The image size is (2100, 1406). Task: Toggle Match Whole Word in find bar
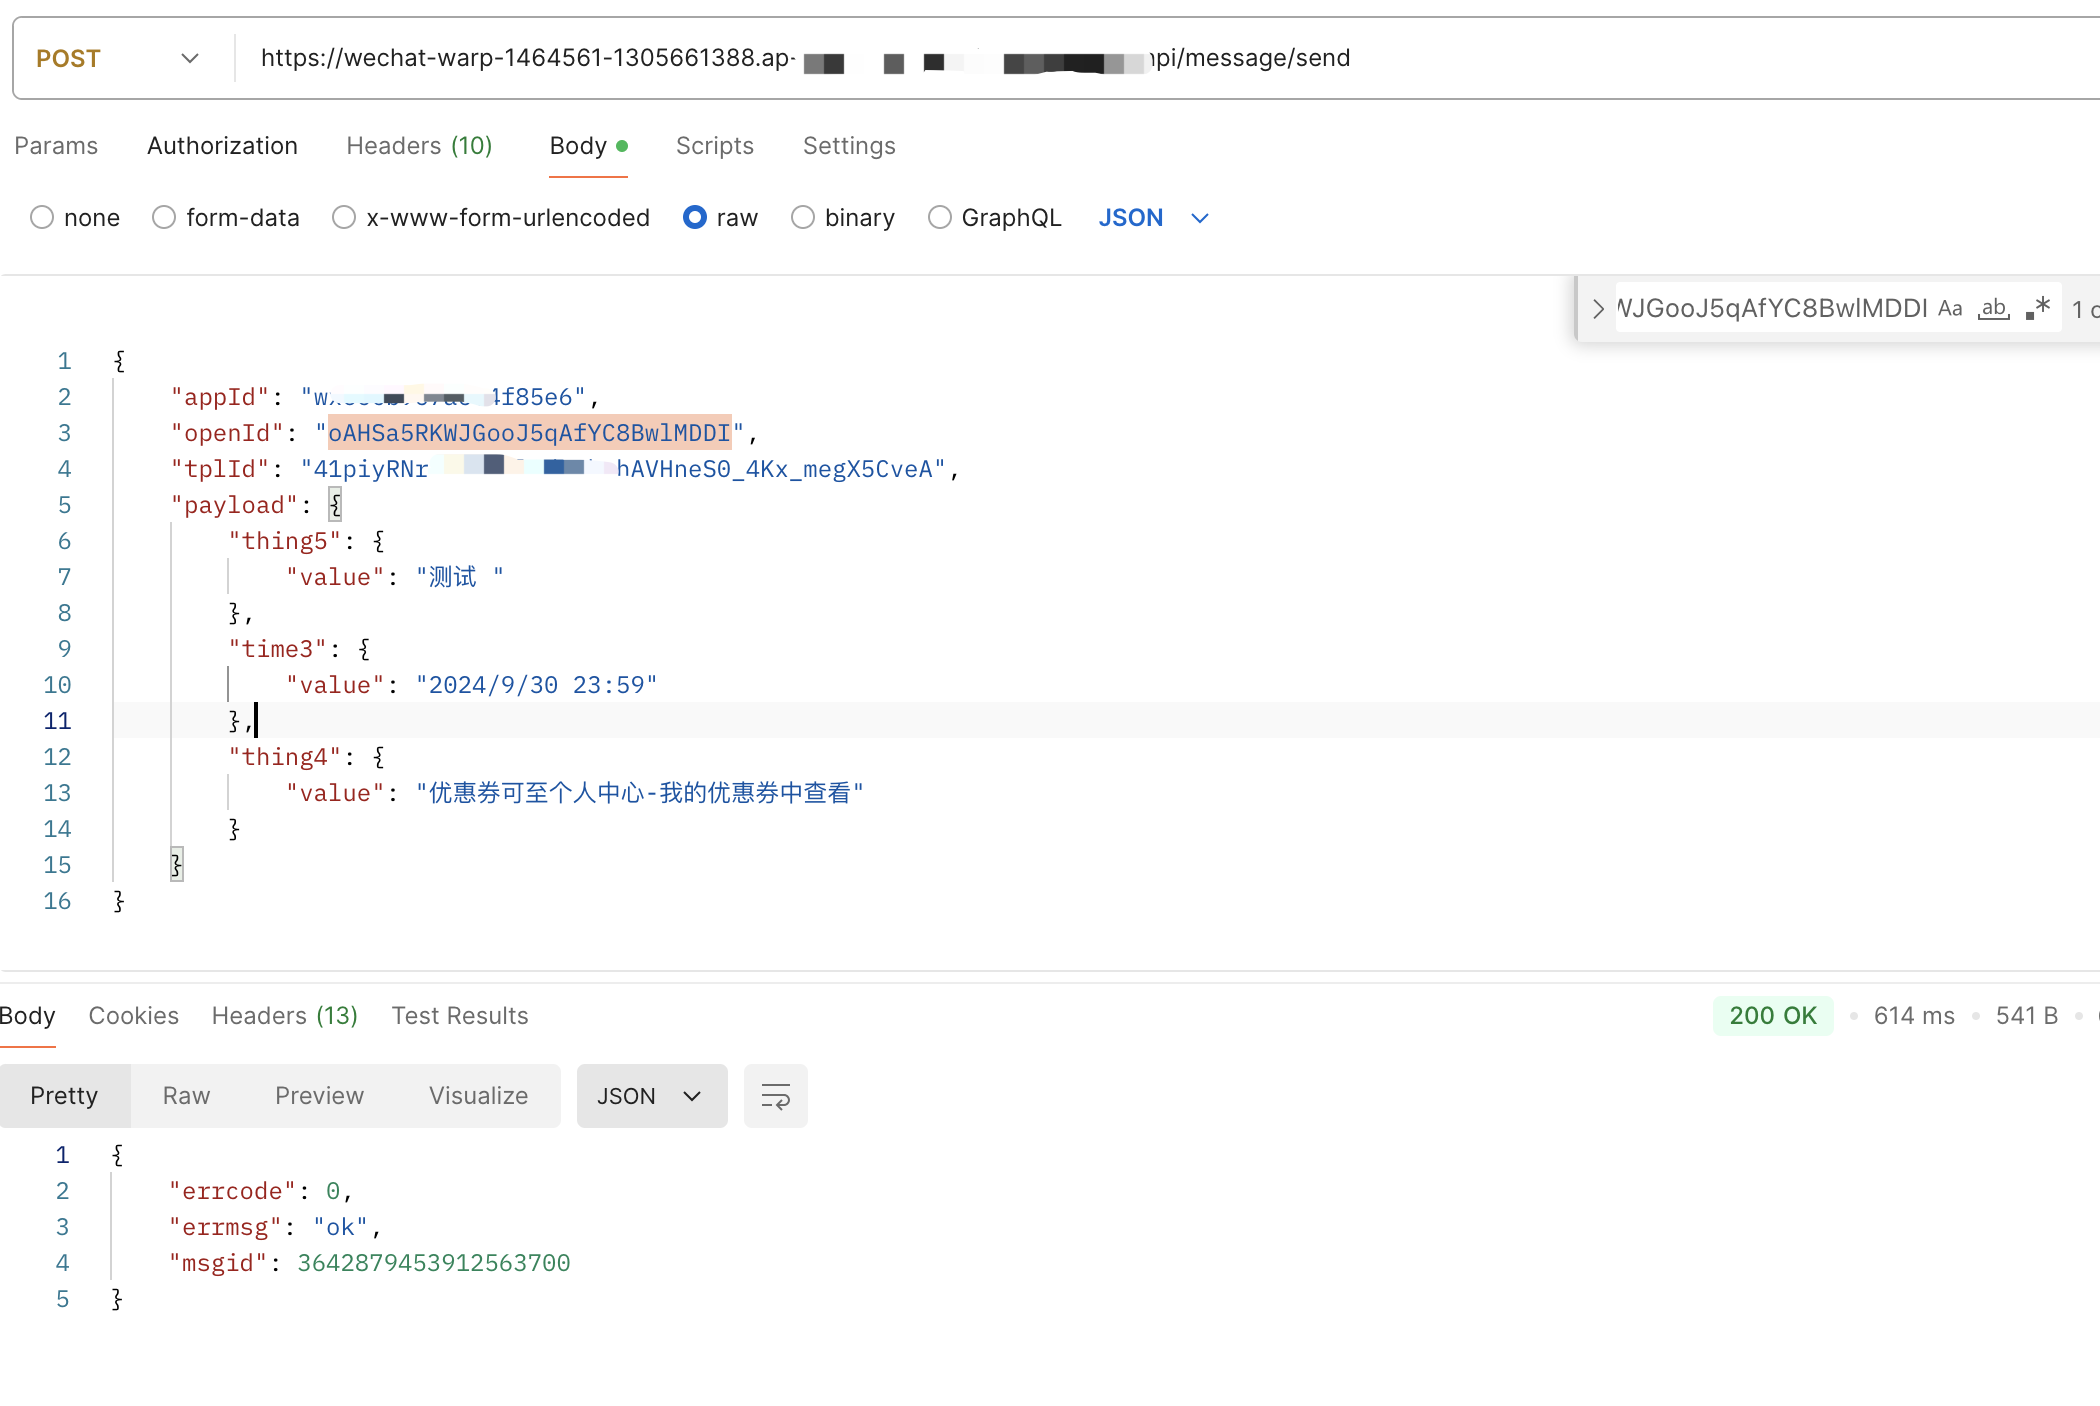1993,308
